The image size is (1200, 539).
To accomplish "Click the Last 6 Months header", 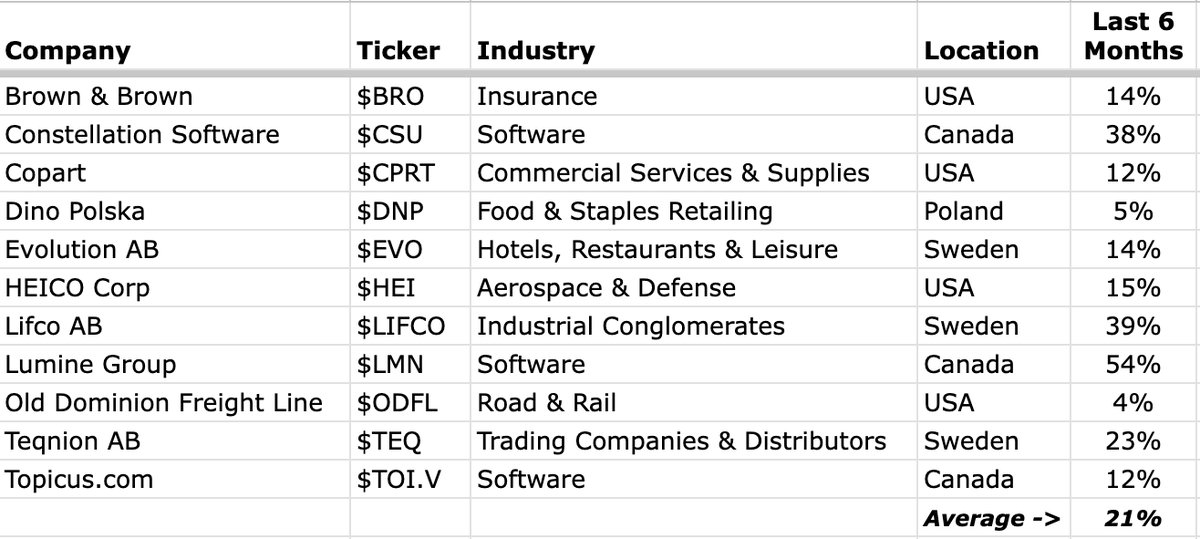I will [1133, 36].
